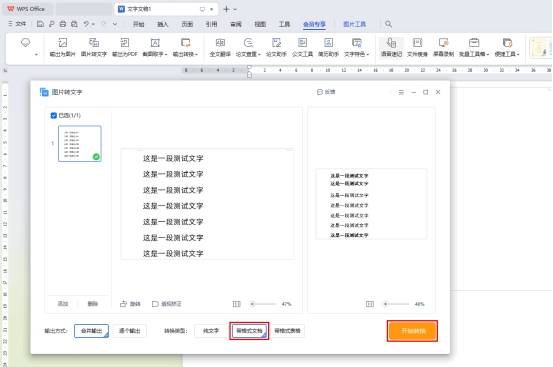Viewport: 553px width, 367px height.
Task: Choose the 纯文字 conversion type
Action: click(x=211, y=331)
